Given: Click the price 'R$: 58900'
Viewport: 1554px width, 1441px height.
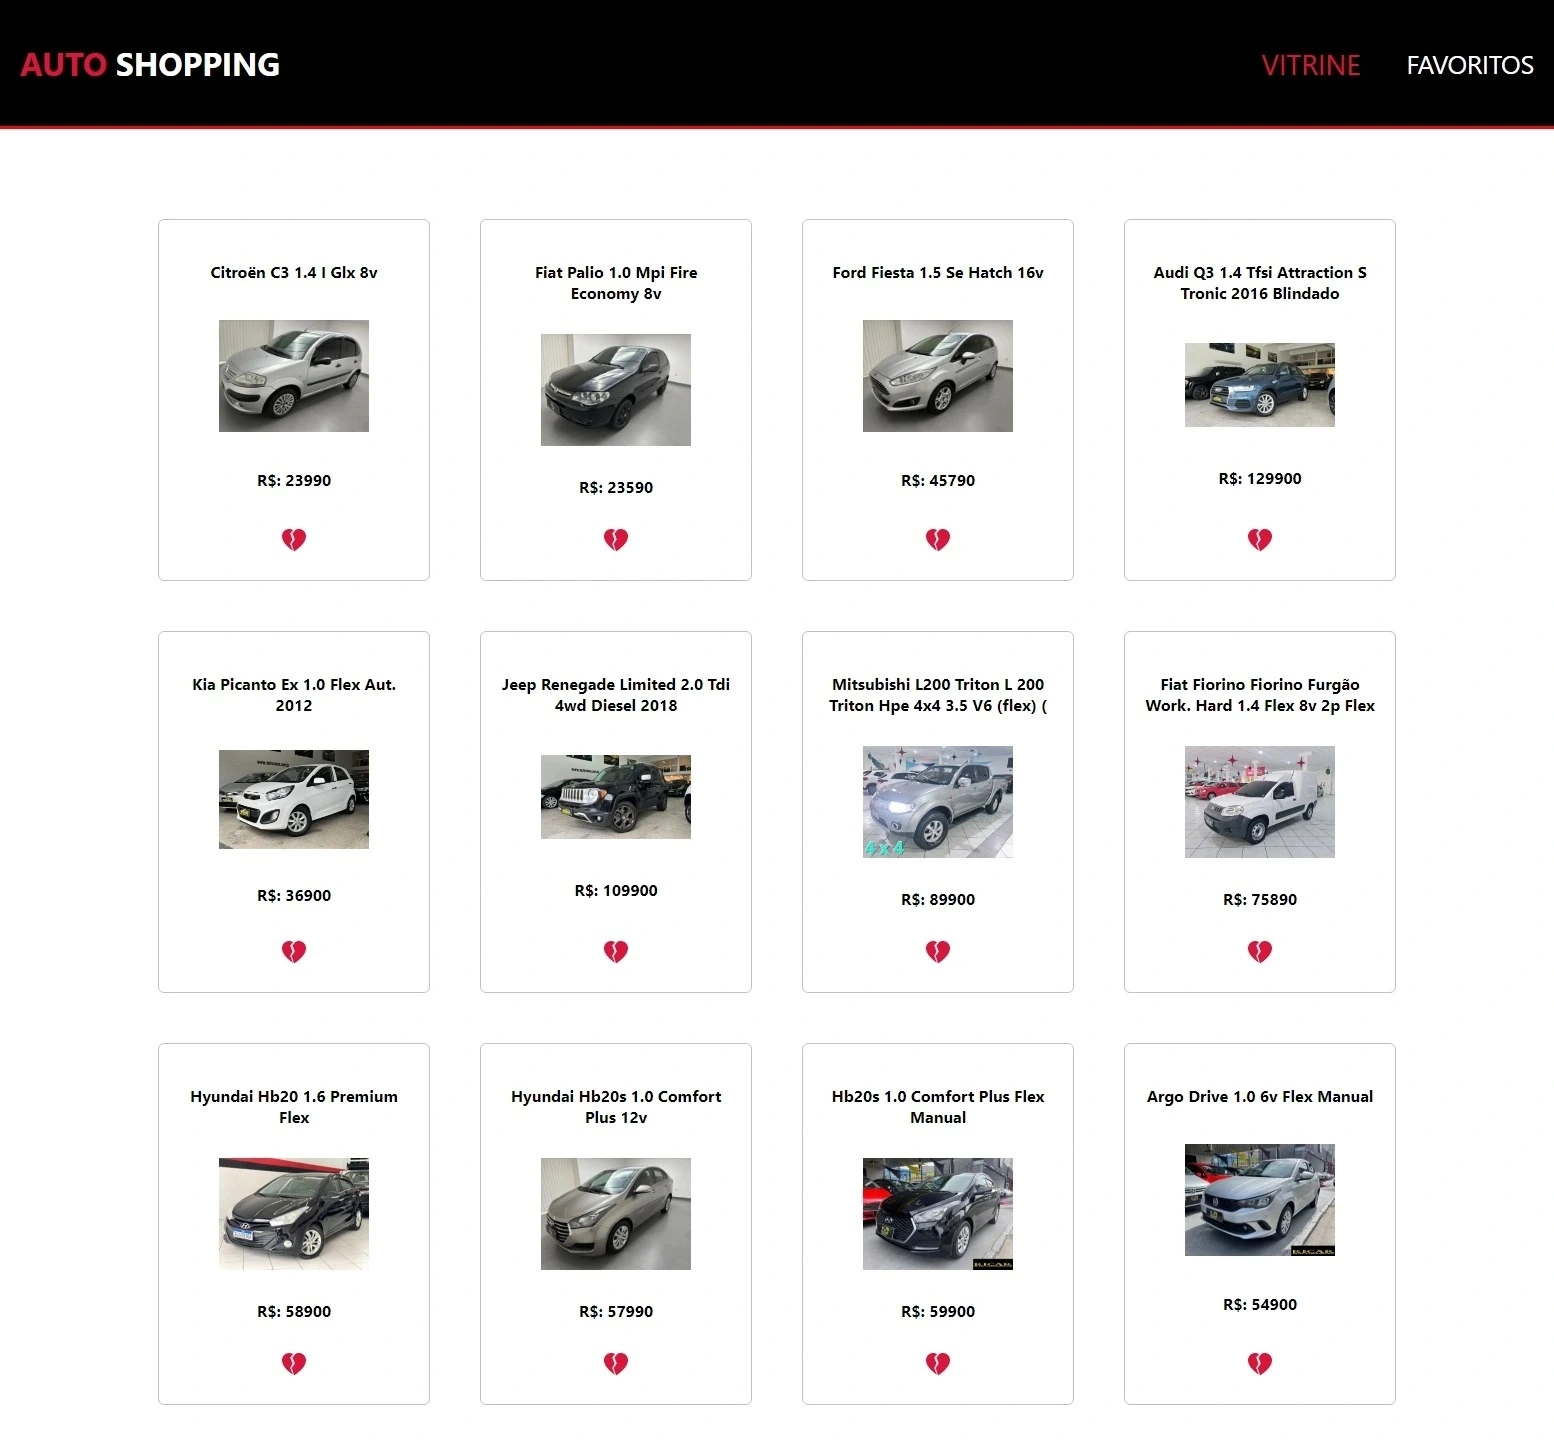Looking at the screenshot, I should coord(294,1312).
